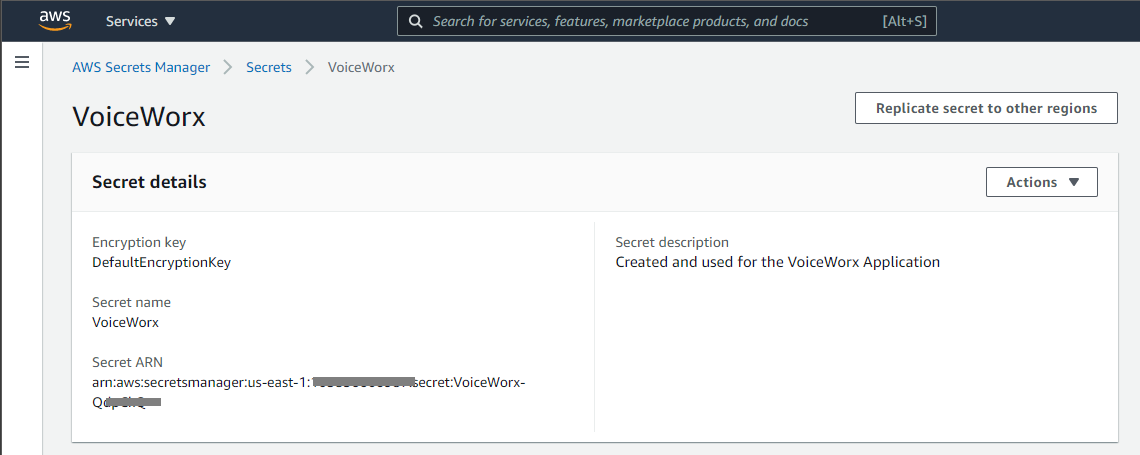Click the Alt+S shortcut hint
Viewport: 1140px width, 455px height.
(x=904, y=21)
